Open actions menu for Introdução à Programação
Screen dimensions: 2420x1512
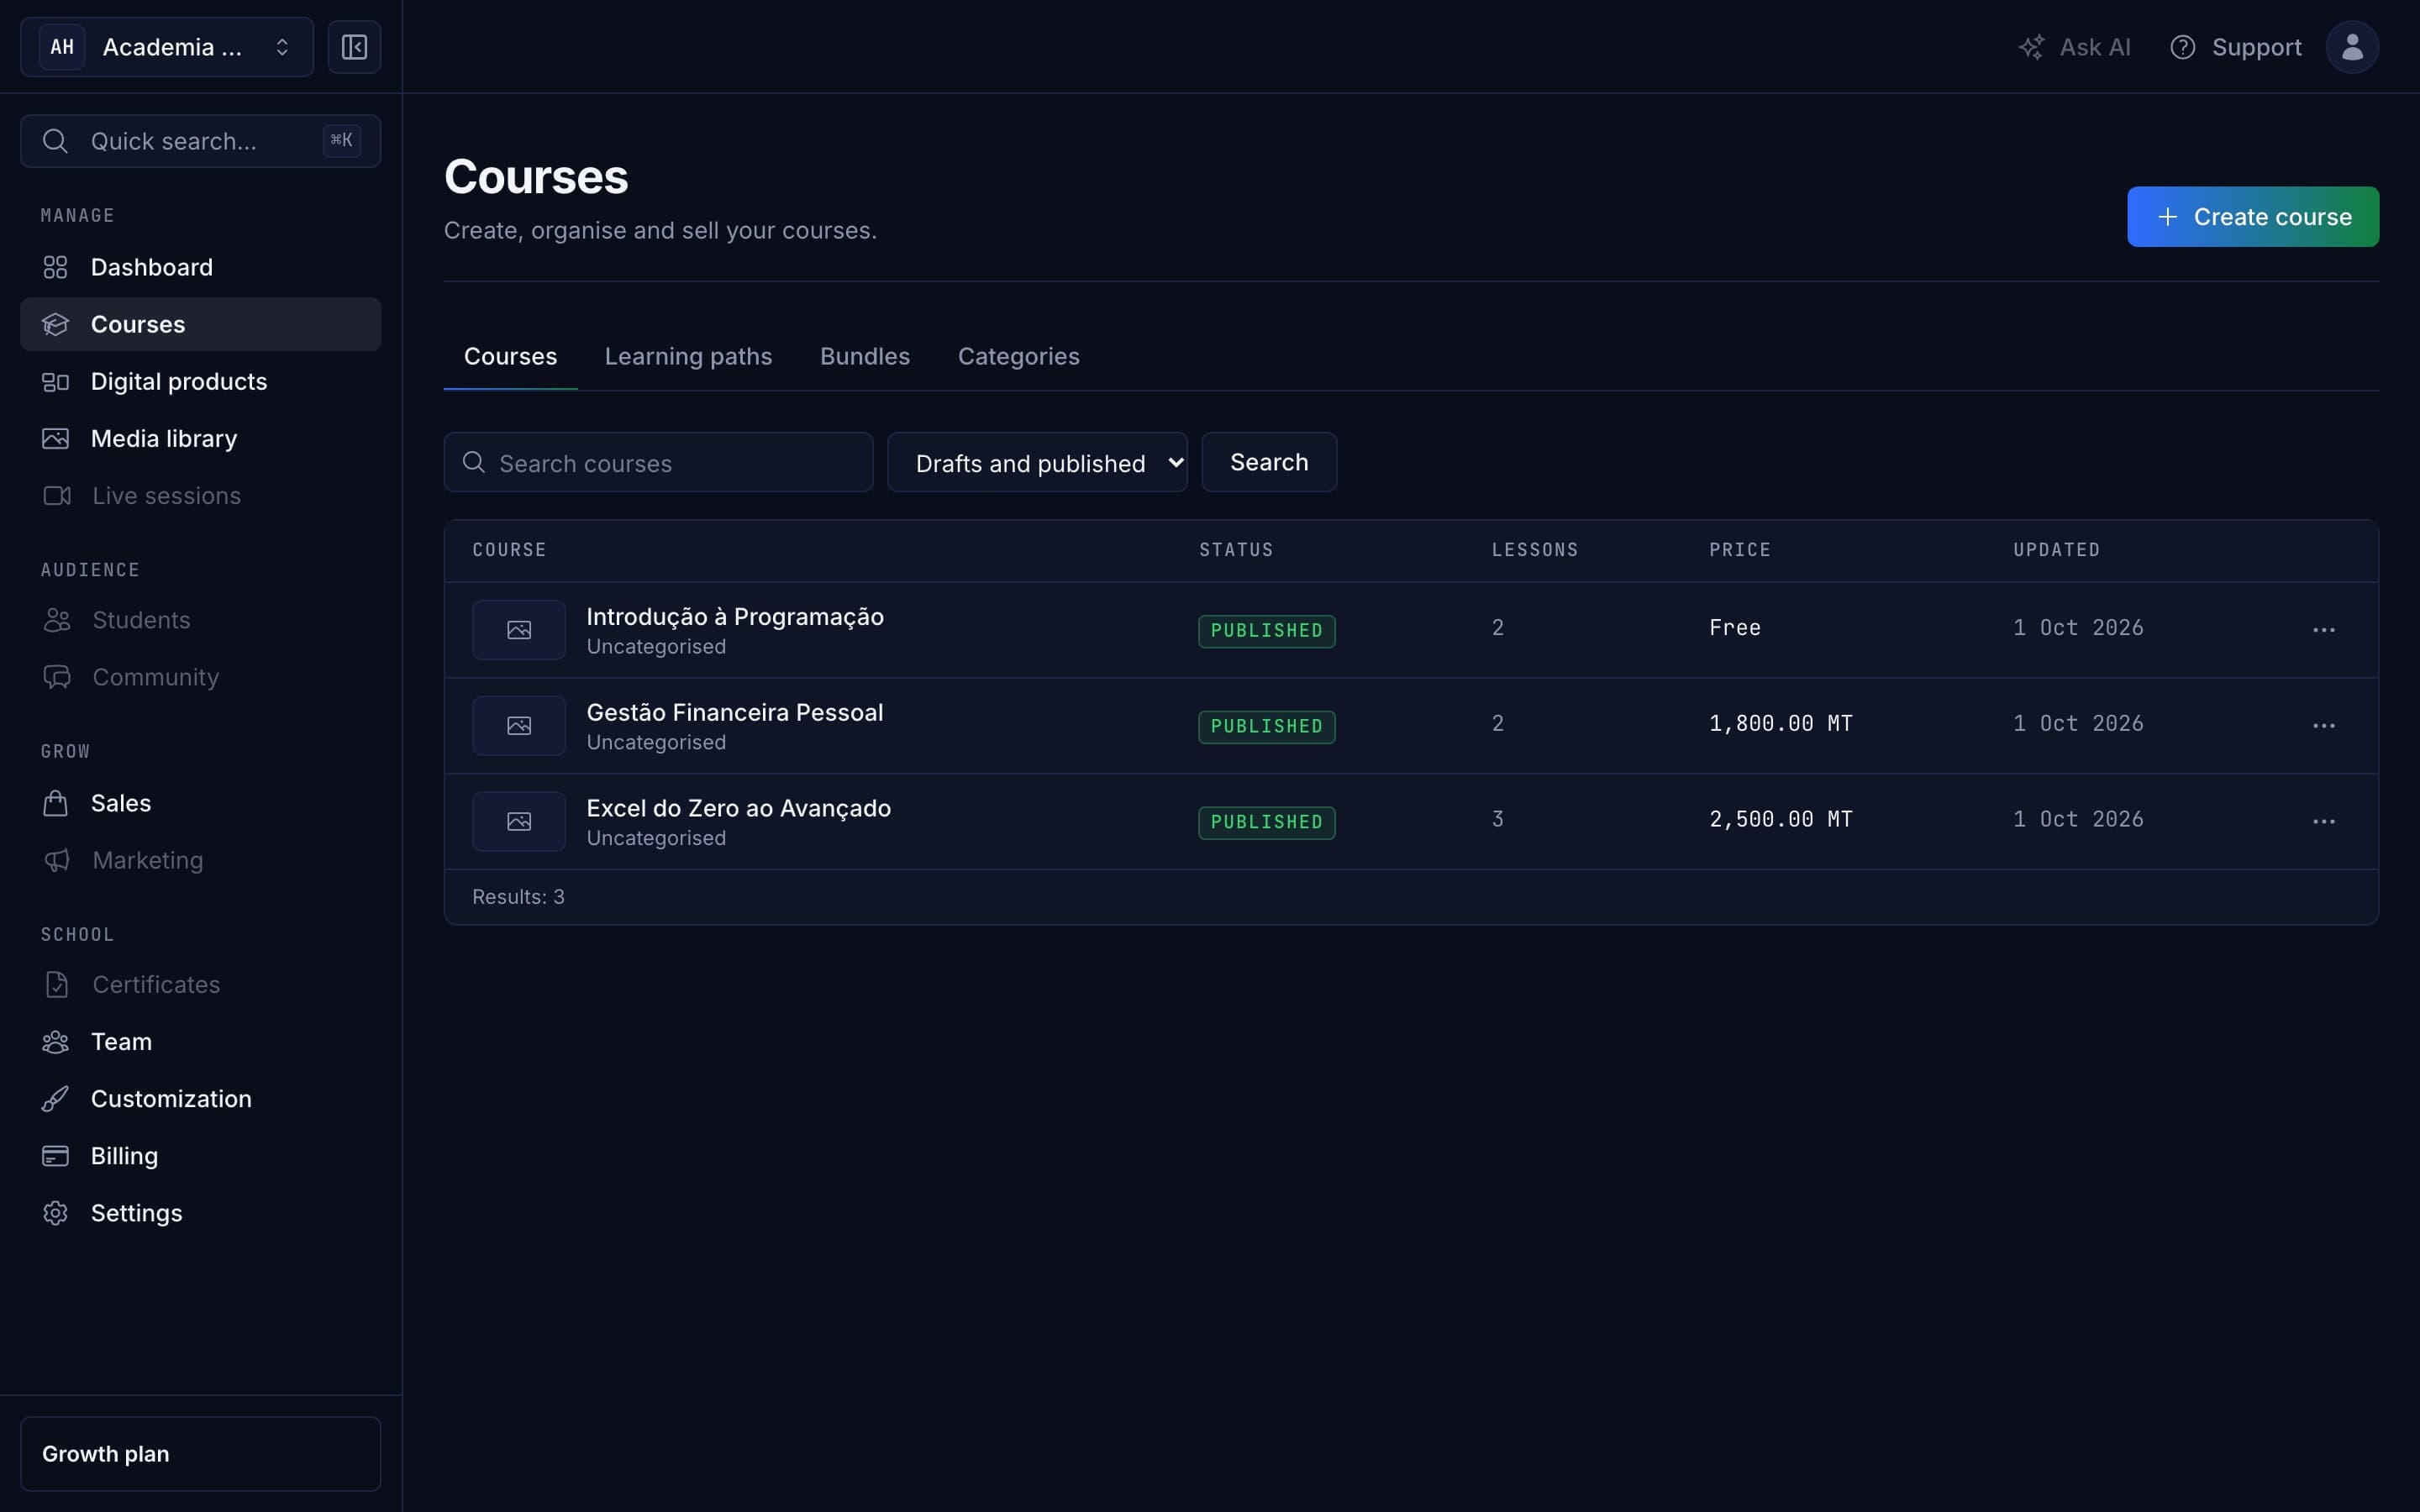click(x=2323, y=630)
